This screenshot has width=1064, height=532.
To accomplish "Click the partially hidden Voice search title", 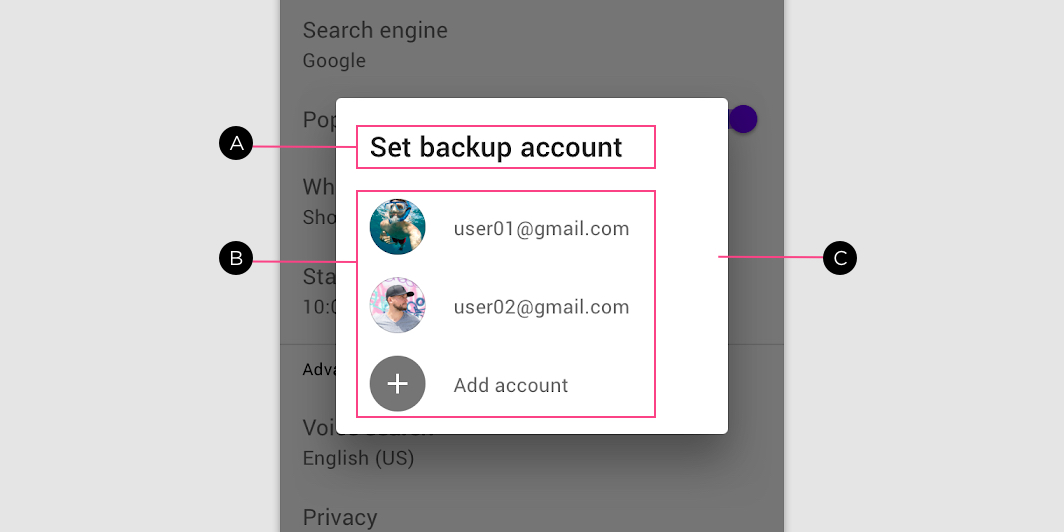I will coord(319,427).
